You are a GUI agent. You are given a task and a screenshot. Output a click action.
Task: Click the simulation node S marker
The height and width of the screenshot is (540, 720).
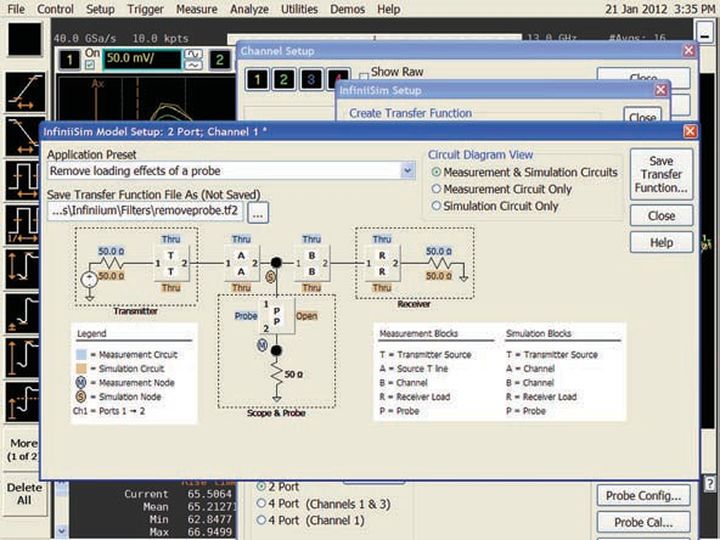tap(270, 276)
